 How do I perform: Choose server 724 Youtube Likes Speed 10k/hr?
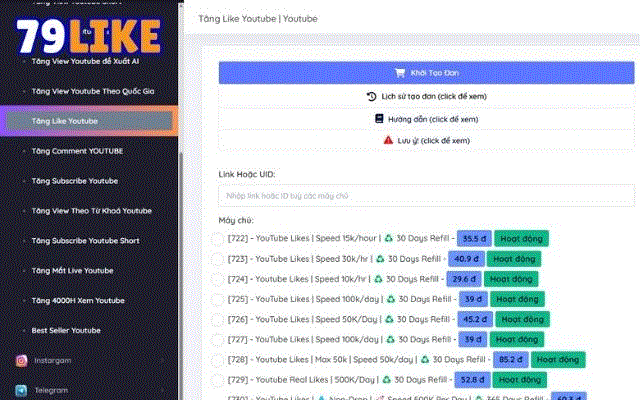(x=218, y=279)
